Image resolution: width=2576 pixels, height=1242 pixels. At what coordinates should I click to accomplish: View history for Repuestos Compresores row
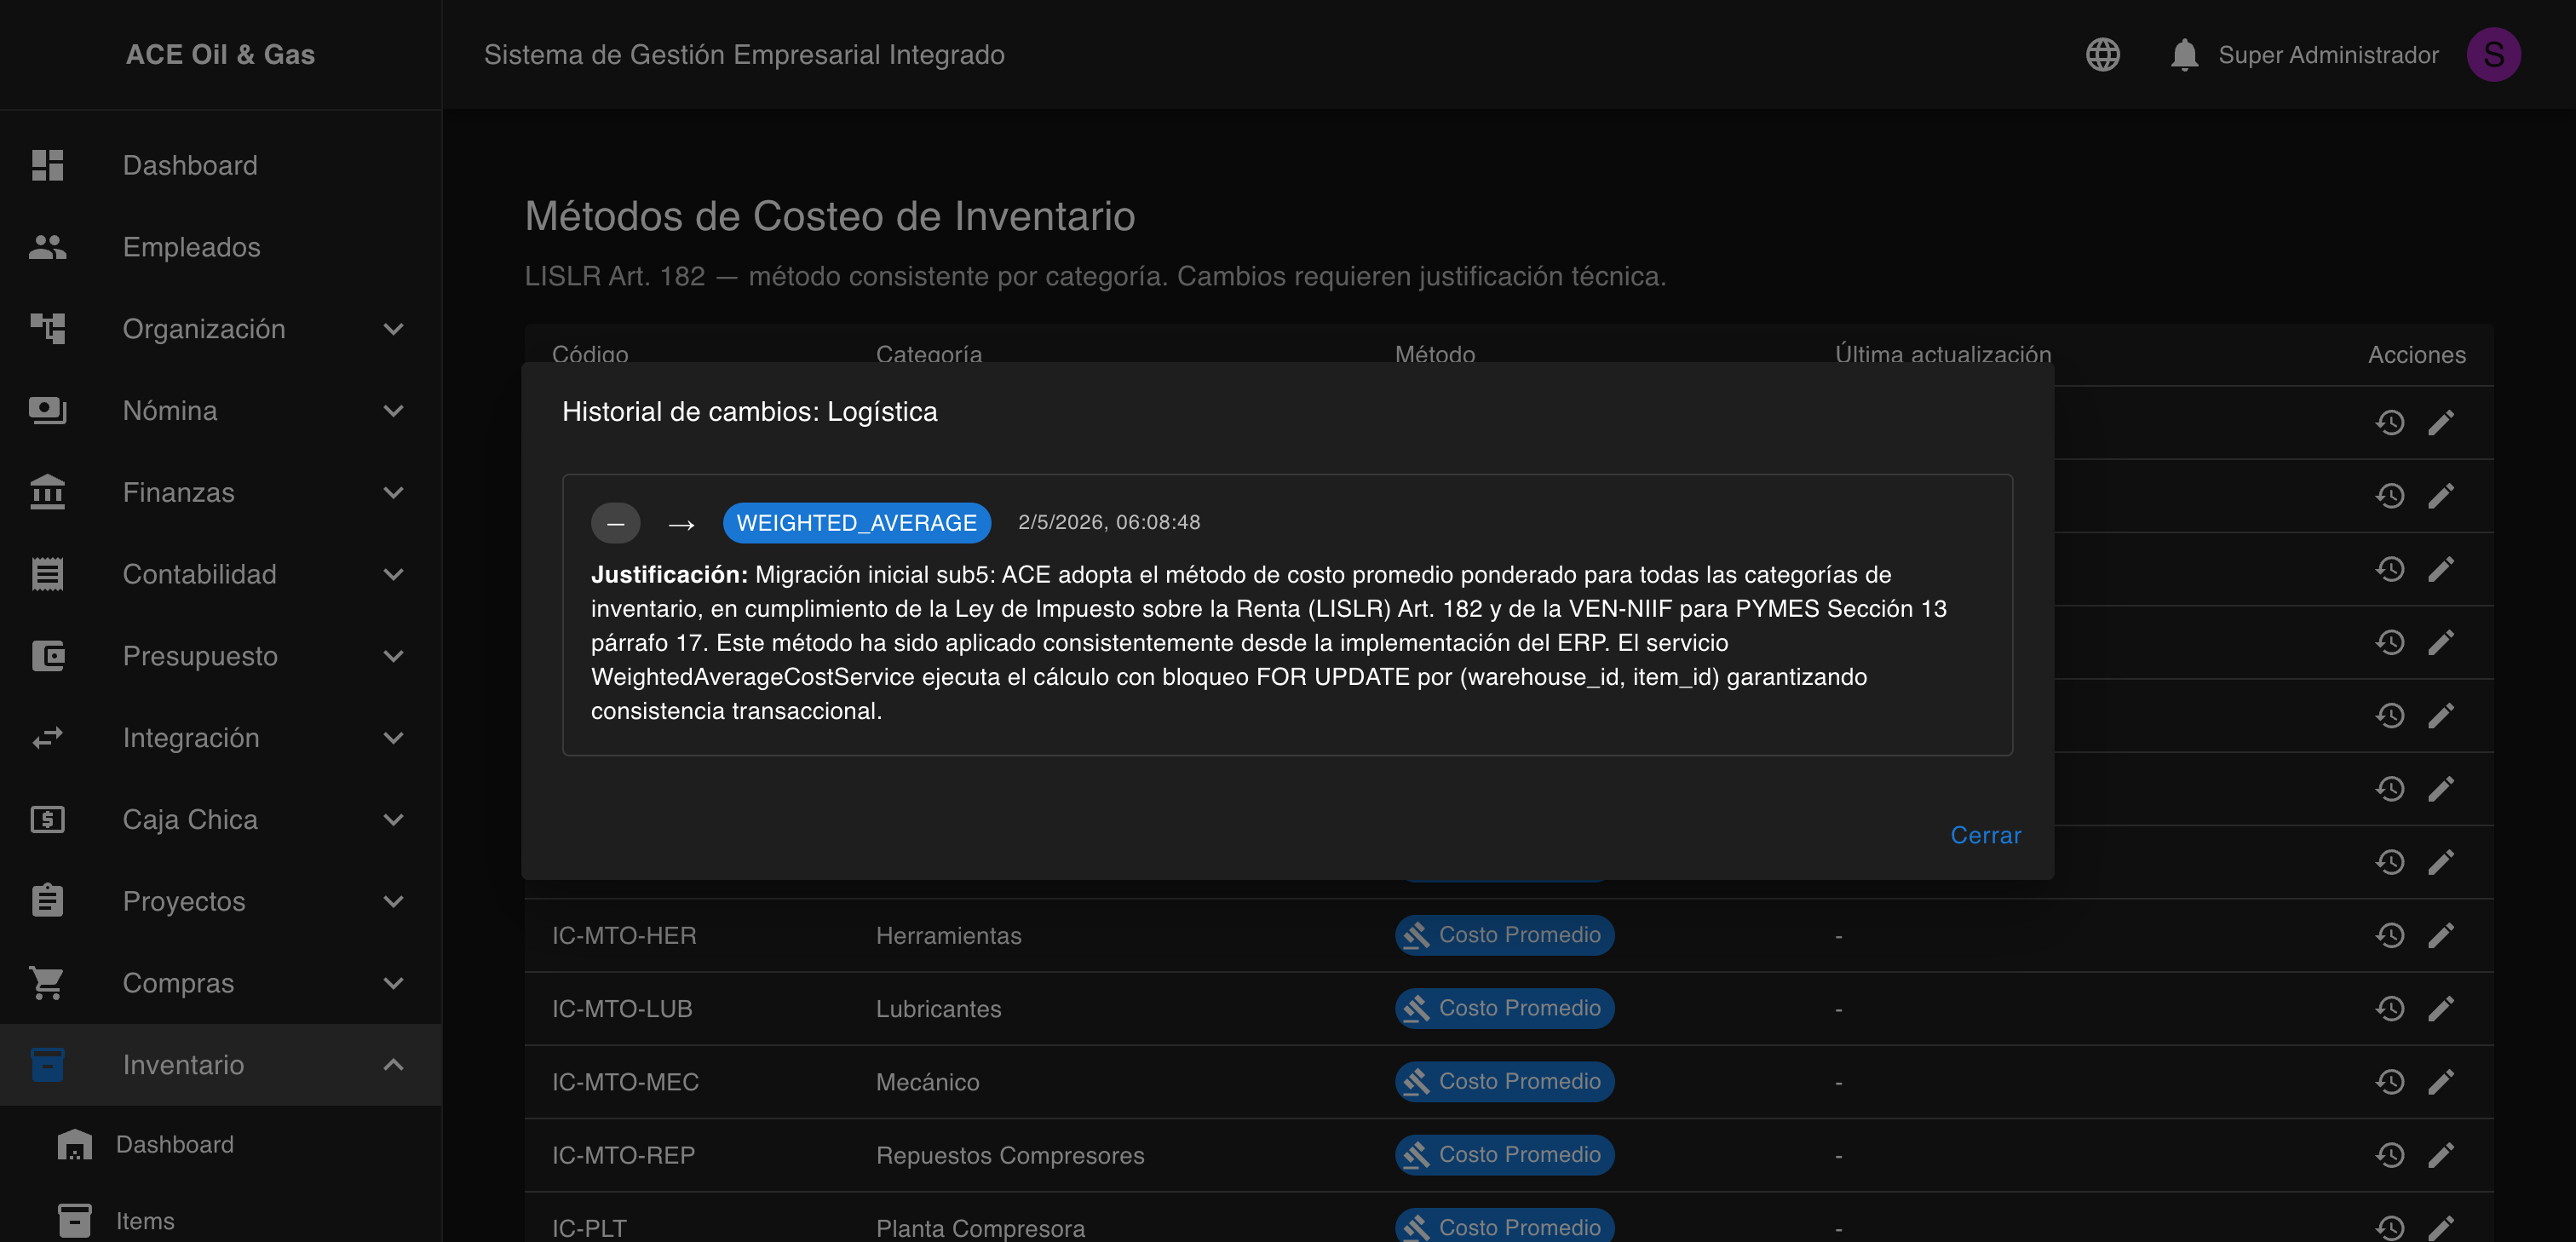click(x=2389, y=1155)
